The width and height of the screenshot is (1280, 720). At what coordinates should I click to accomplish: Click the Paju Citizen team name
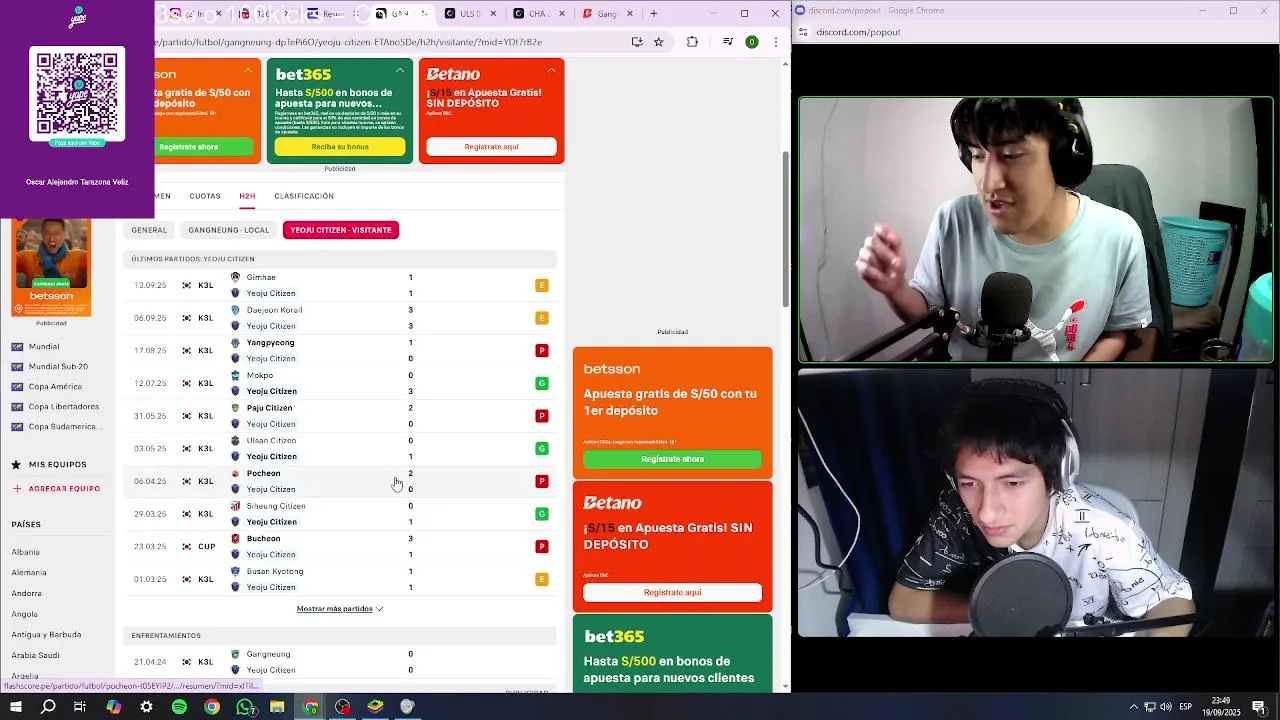coord(269,408)
